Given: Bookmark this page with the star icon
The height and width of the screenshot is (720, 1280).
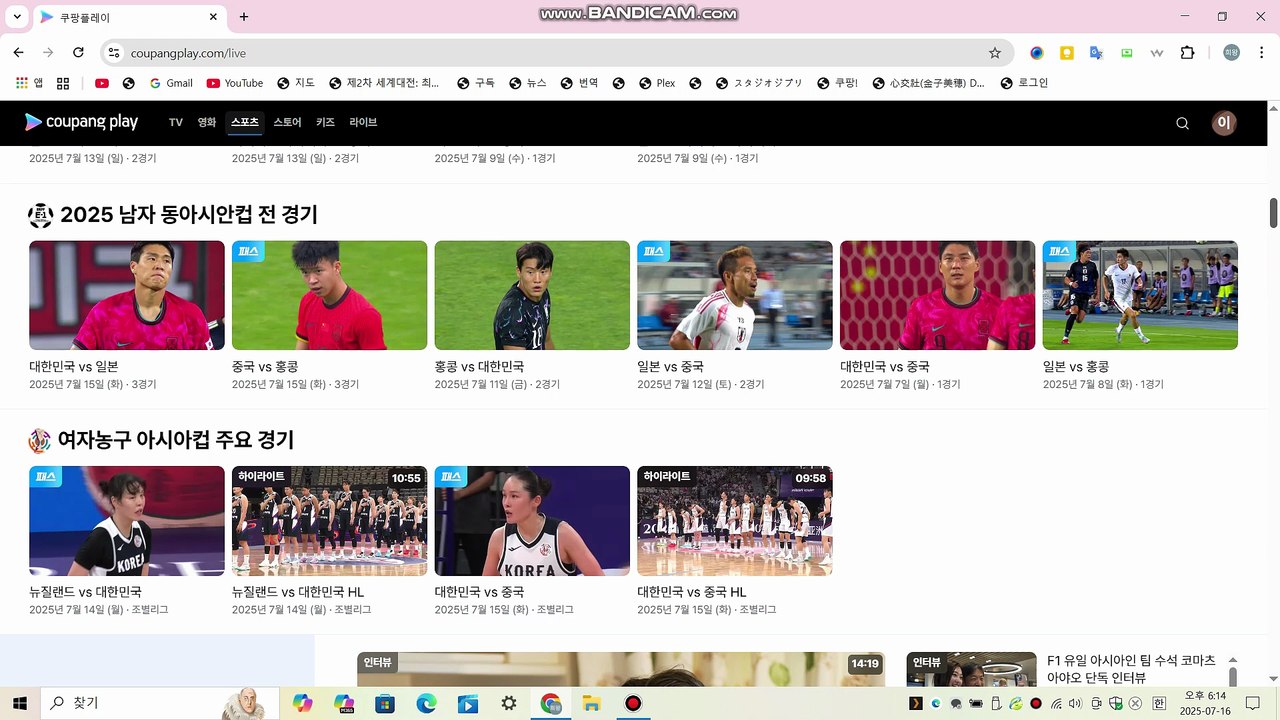Looking at the screenshot, I should pyautogui.click(x=994, y=53).
